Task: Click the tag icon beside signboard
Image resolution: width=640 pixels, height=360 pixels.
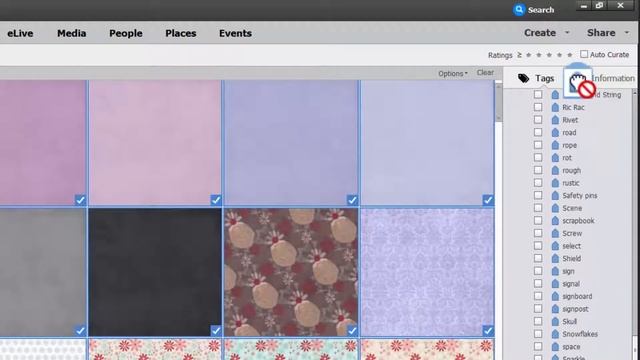Action: click(x=555, y=296)
